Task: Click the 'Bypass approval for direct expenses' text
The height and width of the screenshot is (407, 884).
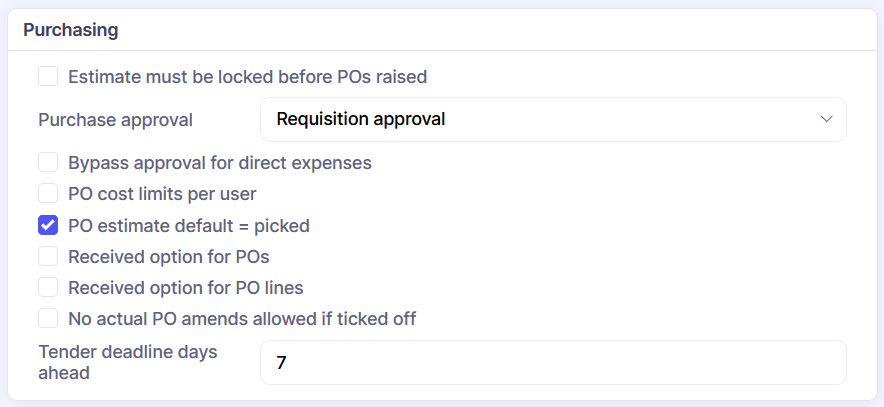Action: pos(220,162)
